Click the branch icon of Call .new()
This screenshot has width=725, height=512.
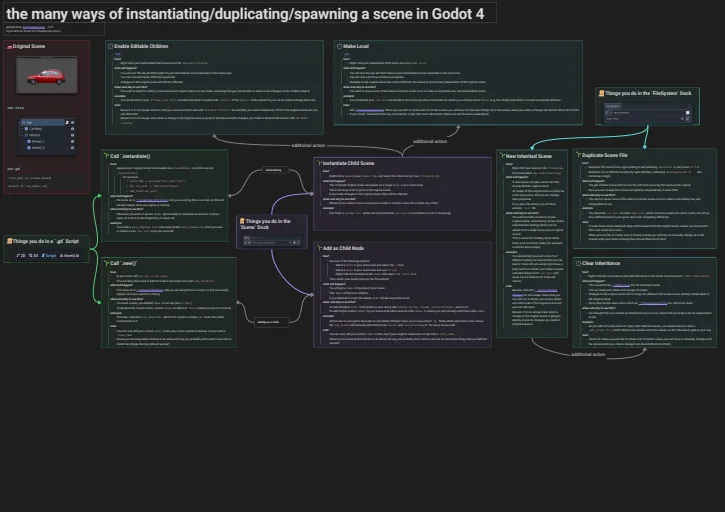pos(106,263)
